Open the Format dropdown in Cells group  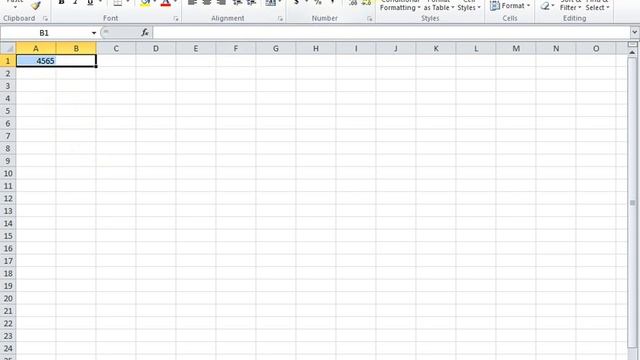point(510,6)
